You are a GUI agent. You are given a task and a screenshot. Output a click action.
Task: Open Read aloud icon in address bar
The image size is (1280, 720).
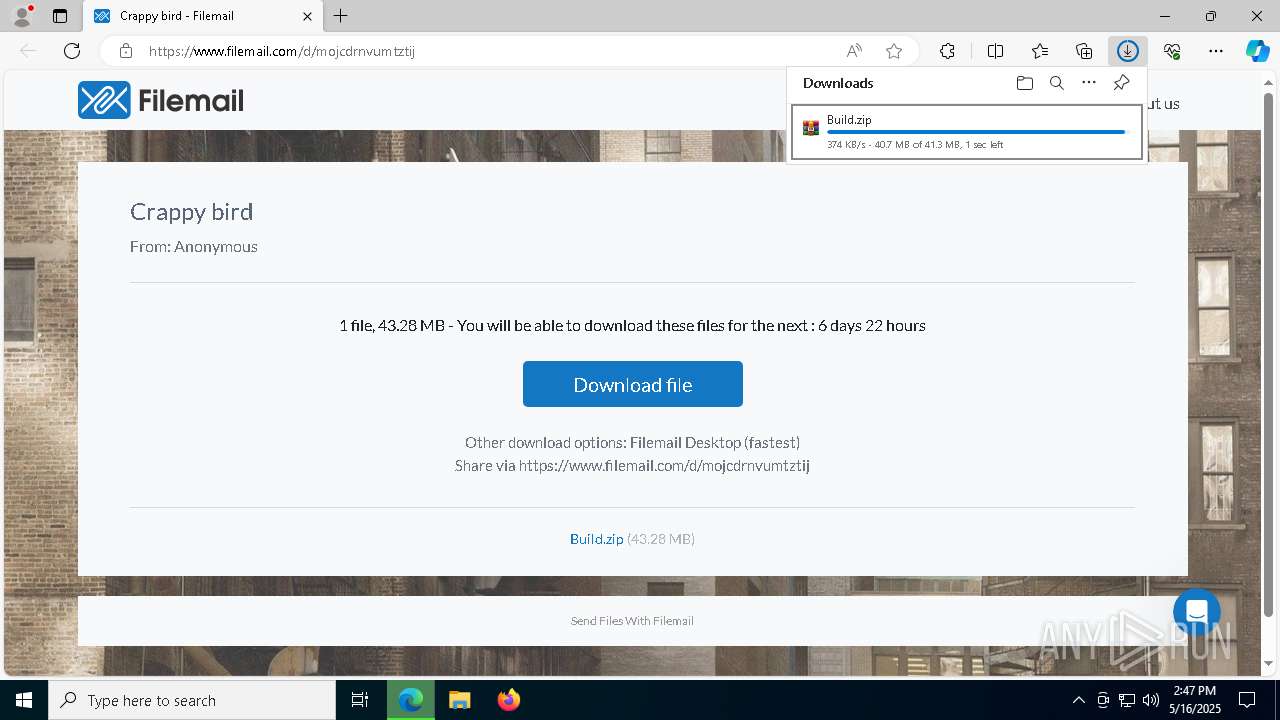pos(854,51)
